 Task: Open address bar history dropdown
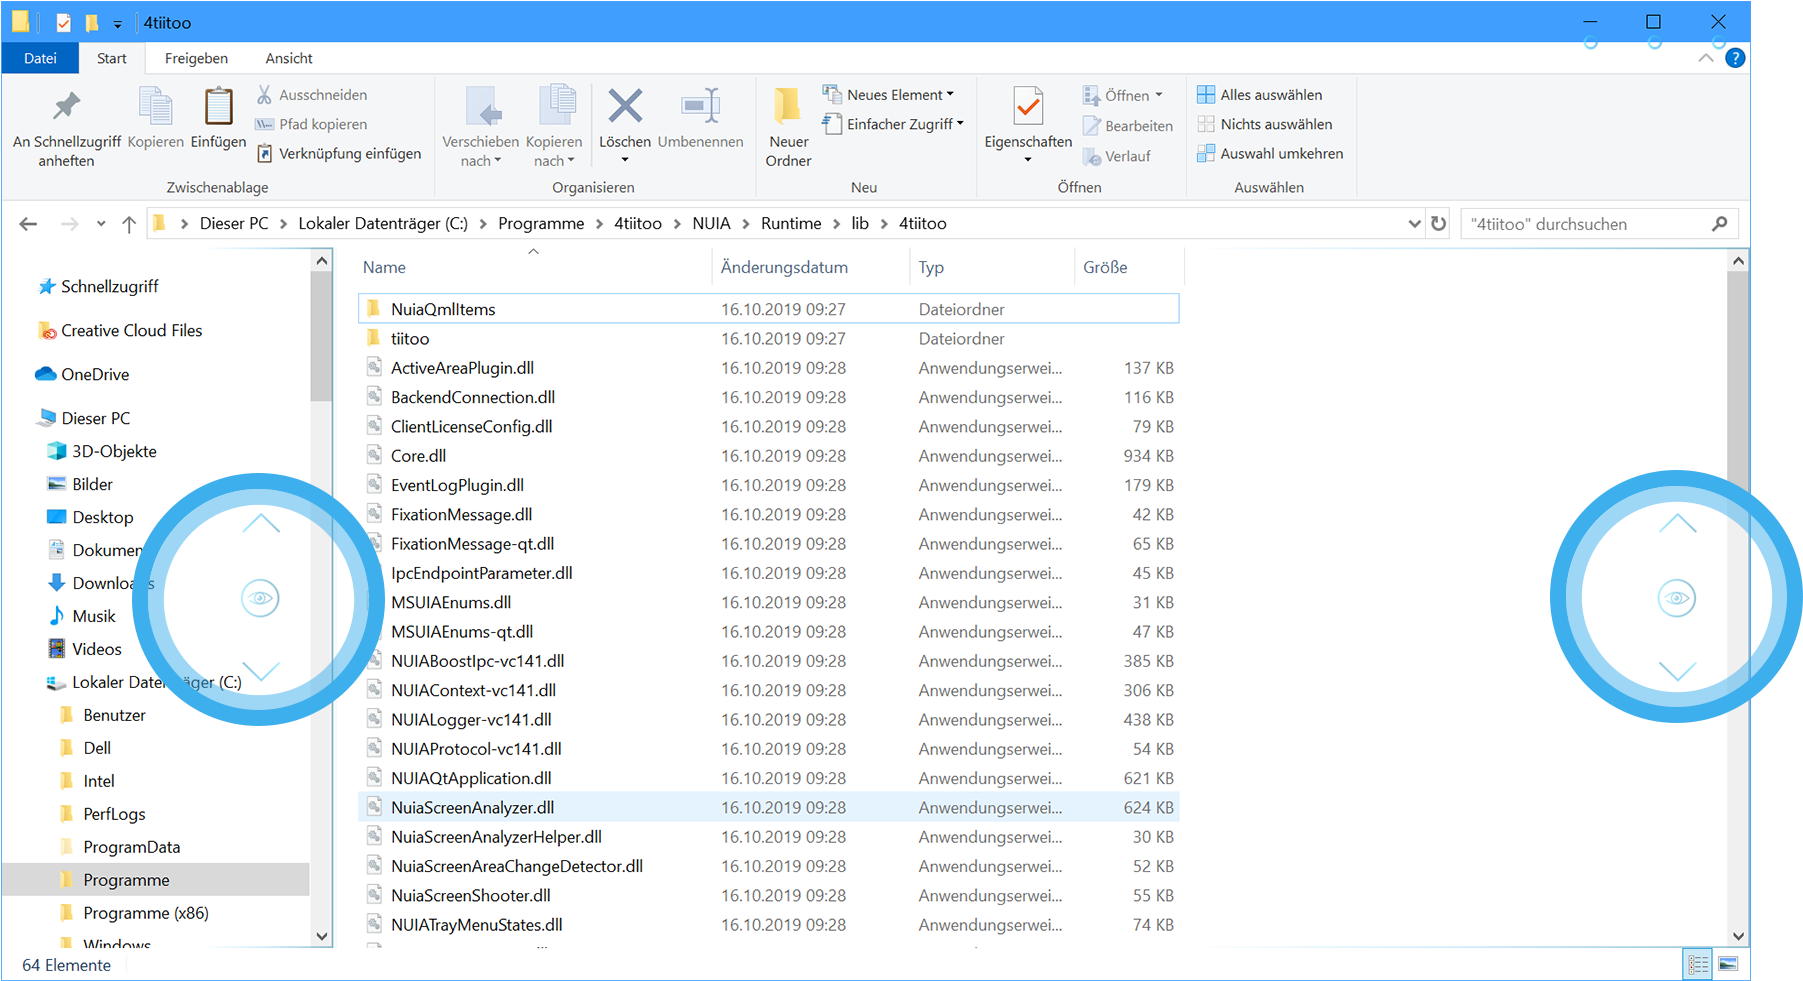[1414, 224]
